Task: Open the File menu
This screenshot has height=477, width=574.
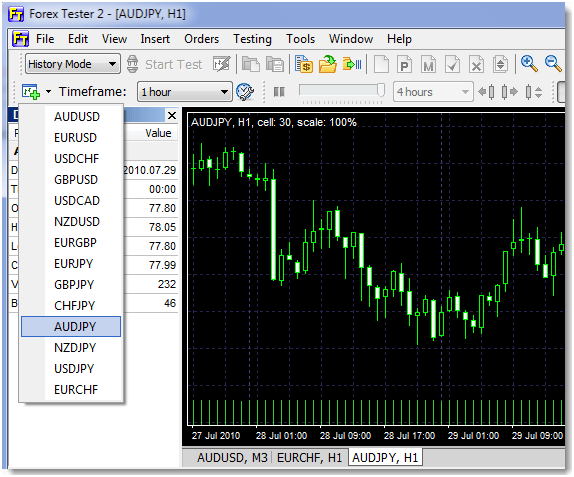Action: pos(45,39)
